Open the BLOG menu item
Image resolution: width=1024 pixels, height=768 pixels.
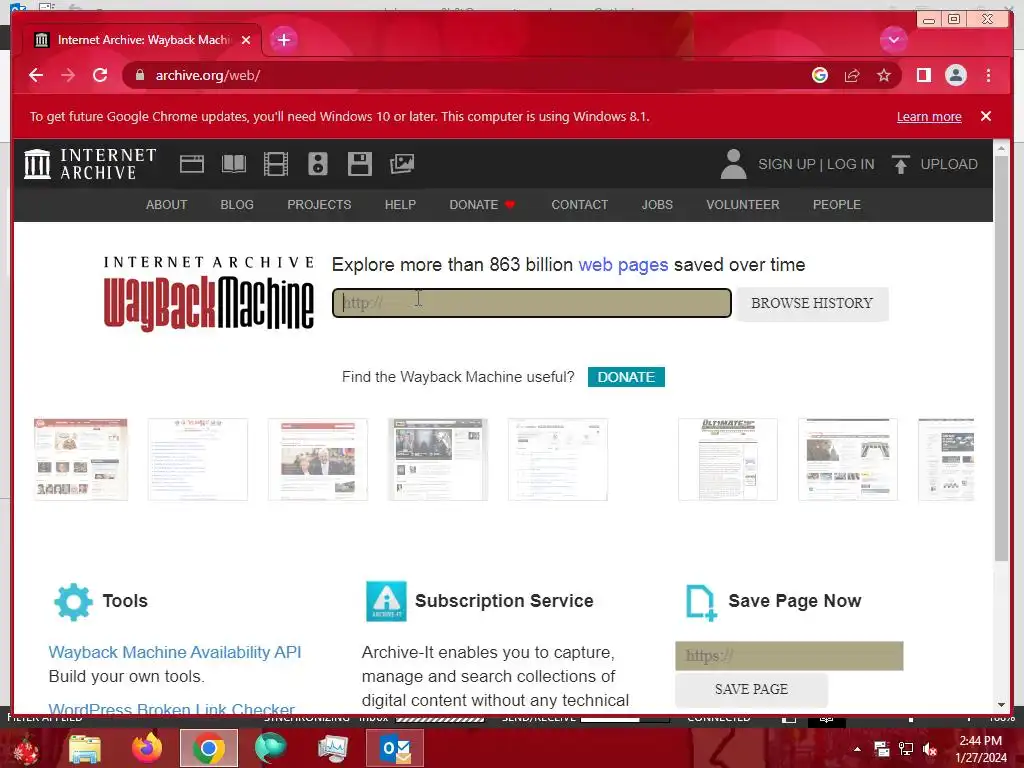[x=237, y=204]
